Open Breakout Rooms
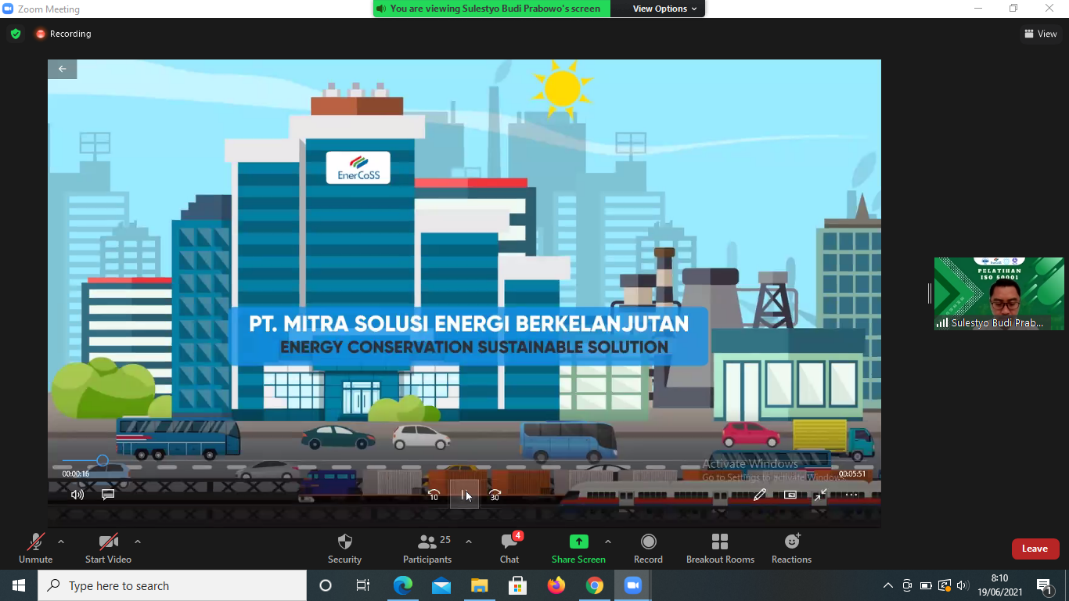Screen dimensions: 1069x601 coord(720,549)
